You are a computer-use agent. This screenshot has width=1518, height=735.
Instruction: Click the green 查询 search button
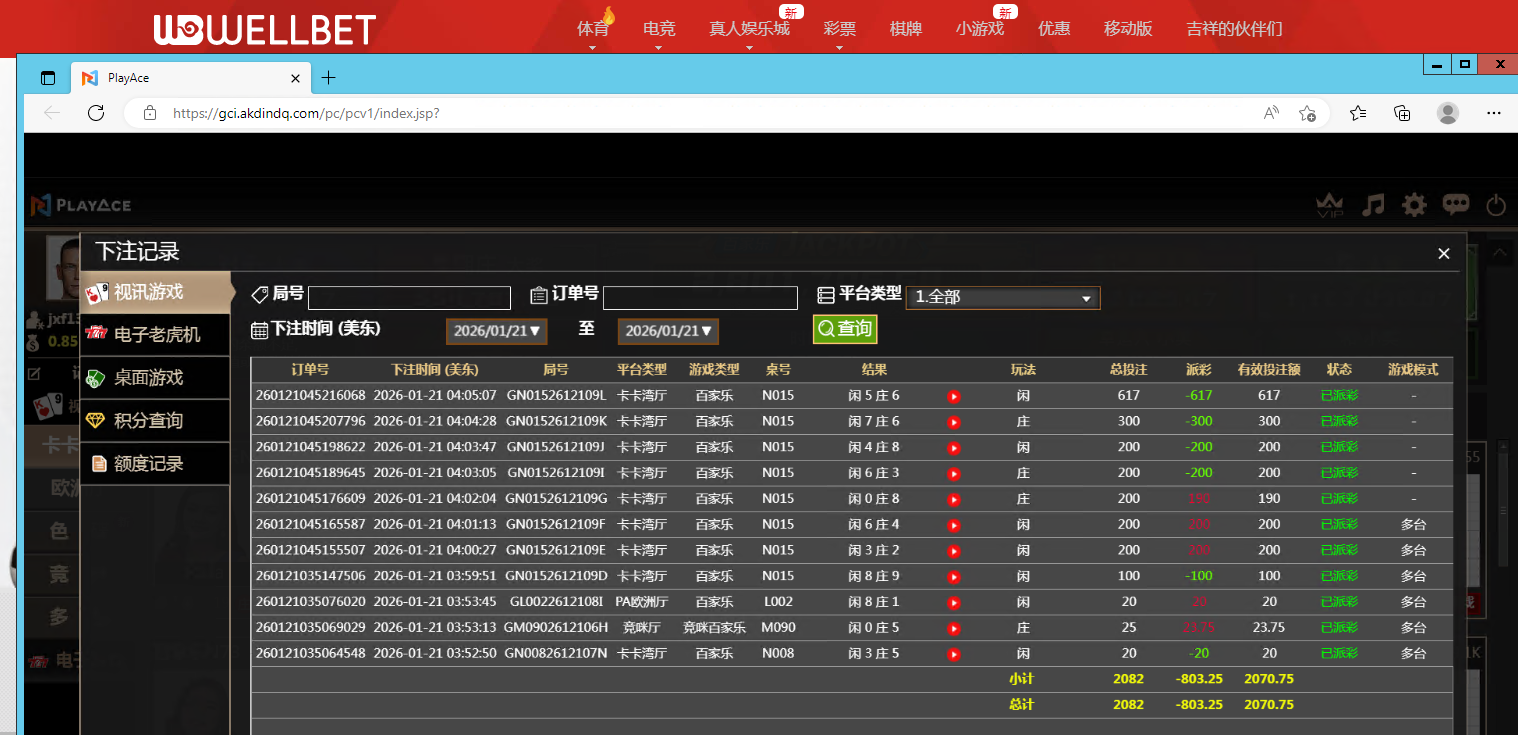(x=844, y=329)
